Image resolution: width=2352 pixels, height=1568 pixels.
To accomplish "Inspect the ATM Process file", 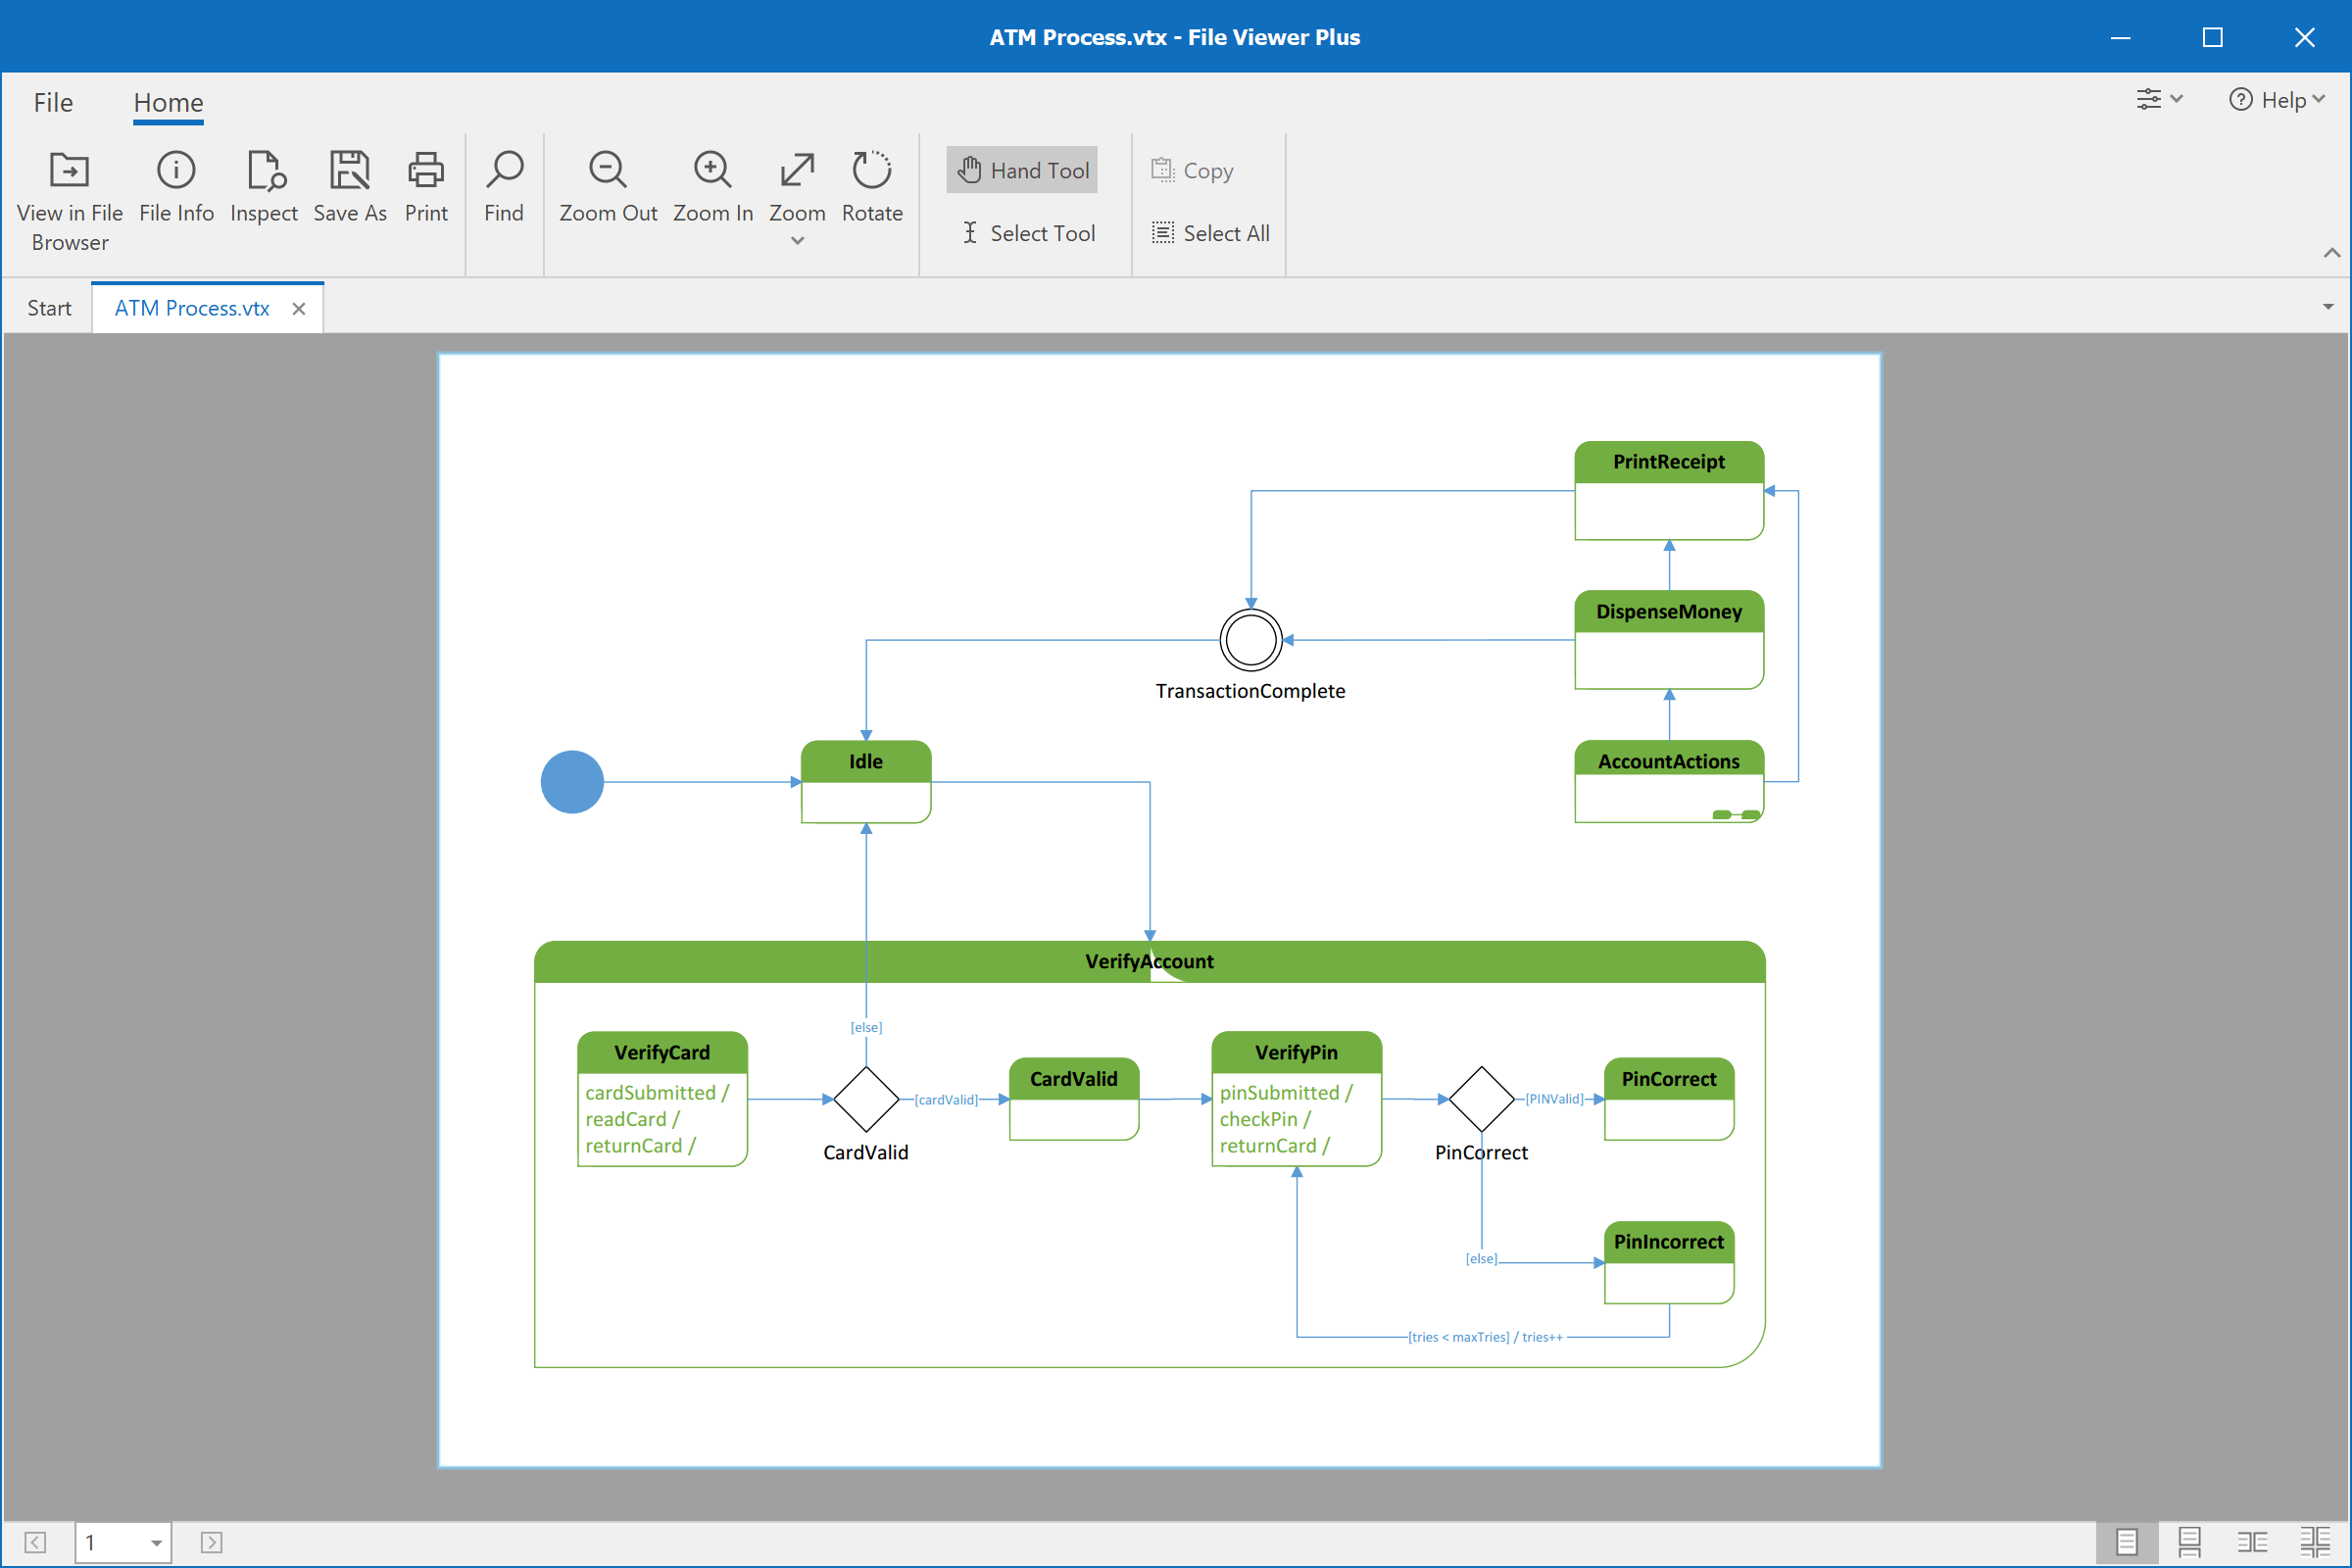I will pyautogui.click(x=264, y=190).
